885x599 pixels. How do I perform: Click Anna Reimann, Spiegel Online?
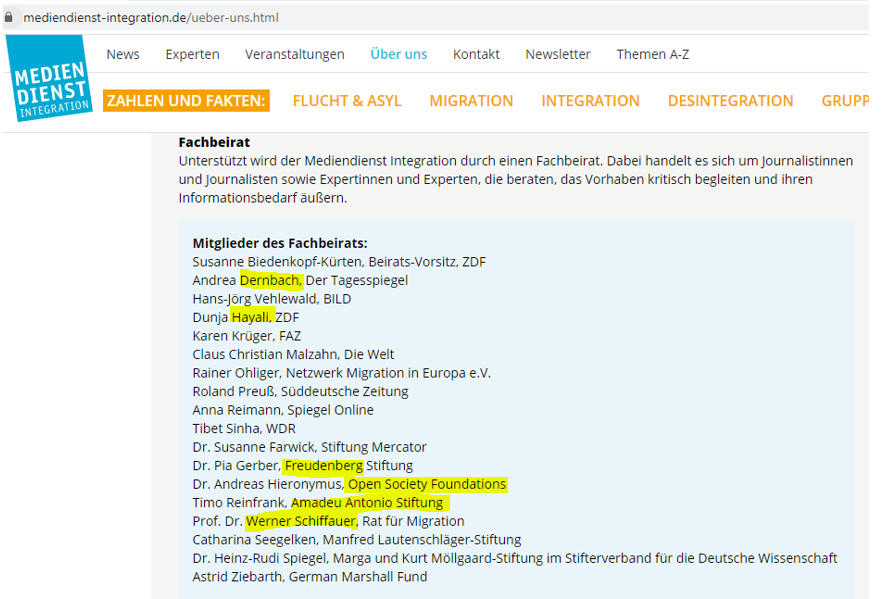coord(283,410)
